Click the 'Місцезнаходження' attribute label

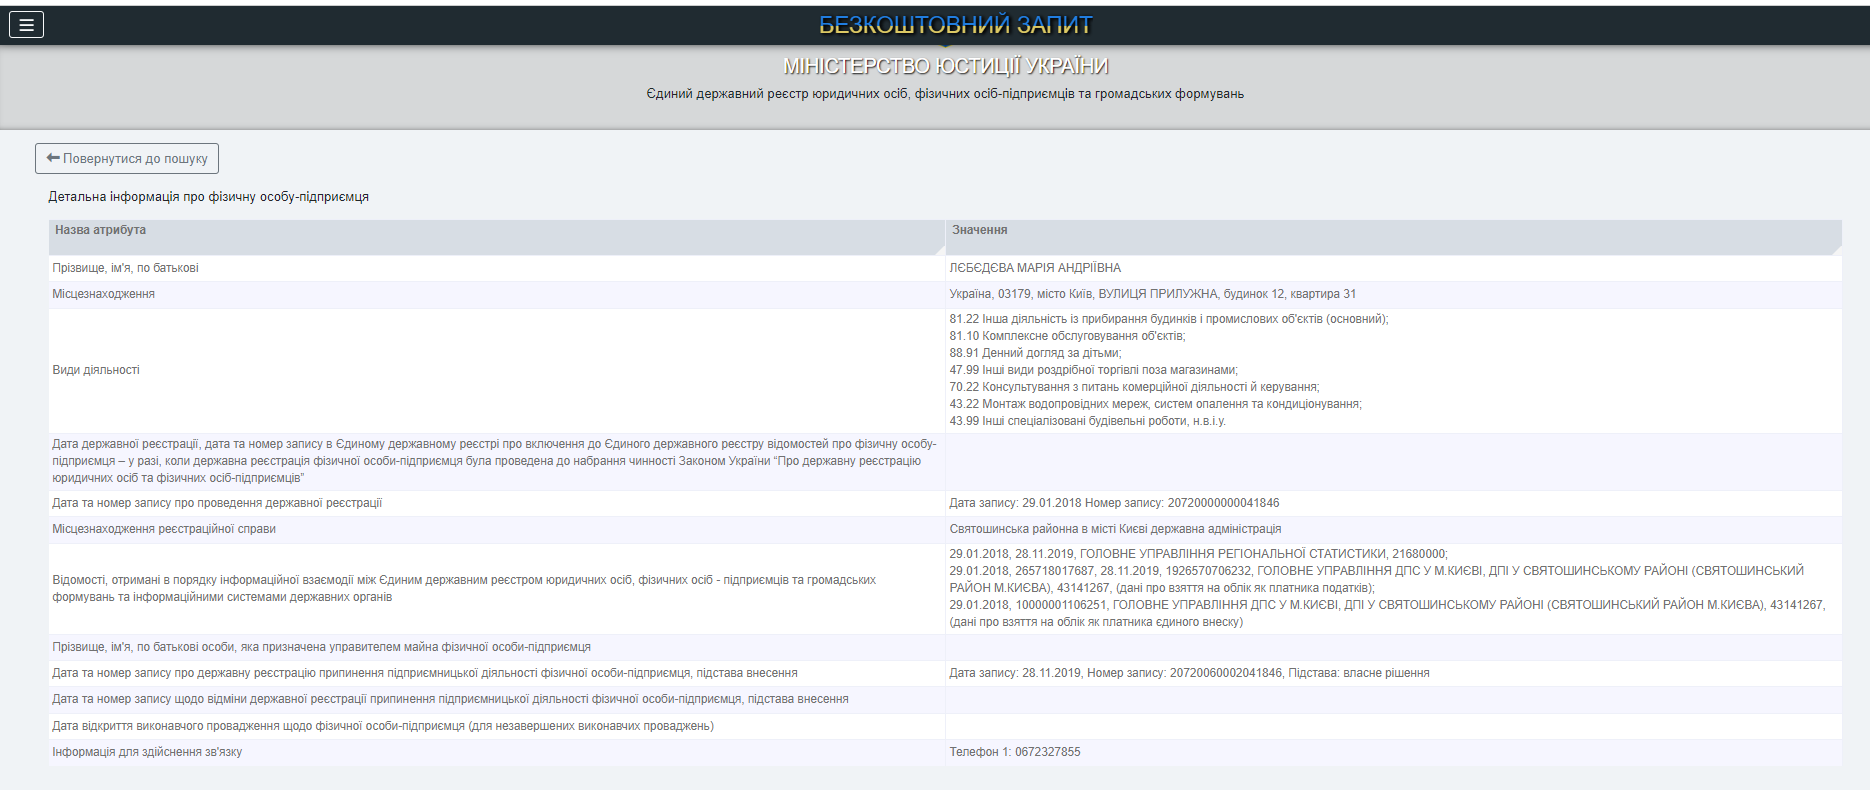[x=103, y=294]
